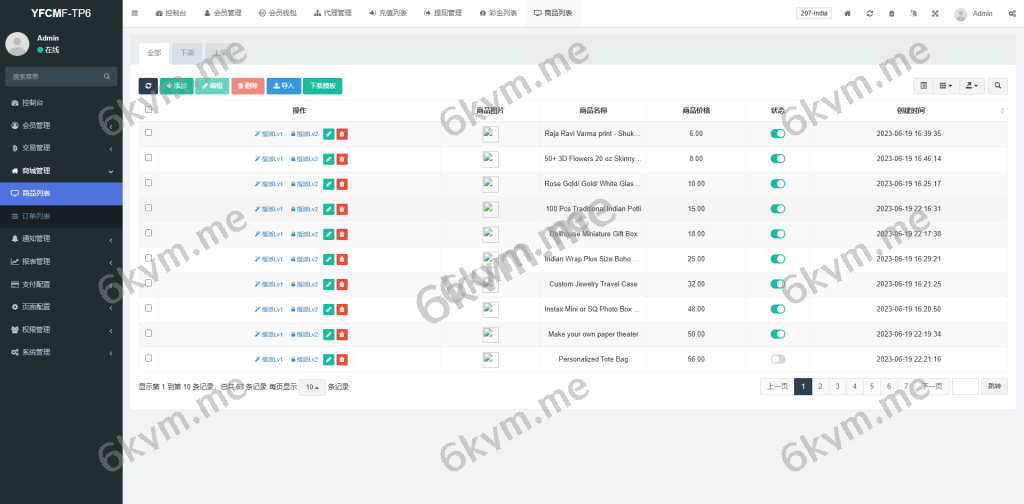The image size is (1024, 504).
Task: Toggle status switch for Personalized Tote Bag
Action: (777, 359)
